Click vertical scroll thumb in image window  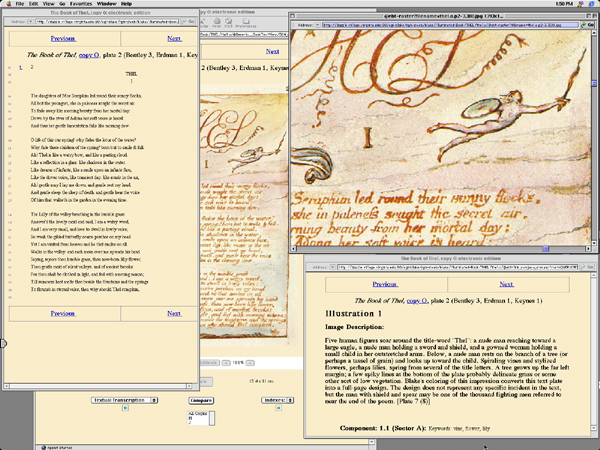(x=594, y=83)
